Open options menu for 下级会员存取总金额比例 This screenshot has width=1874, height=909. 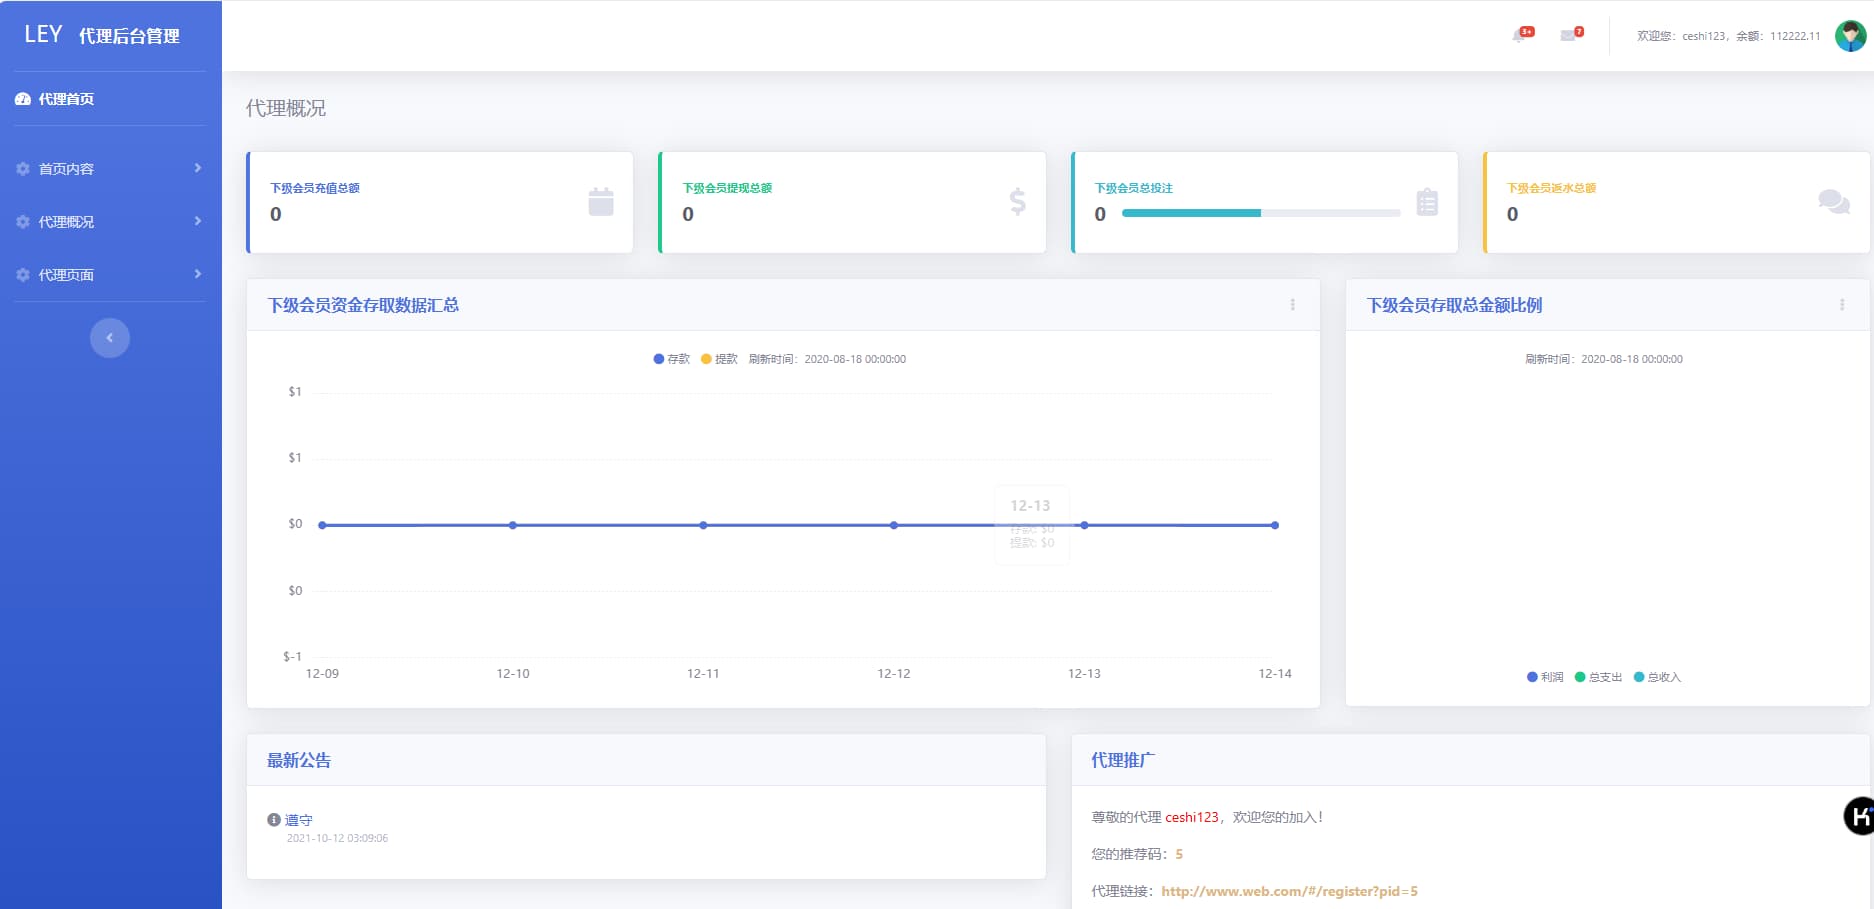tap(1841, 305)
